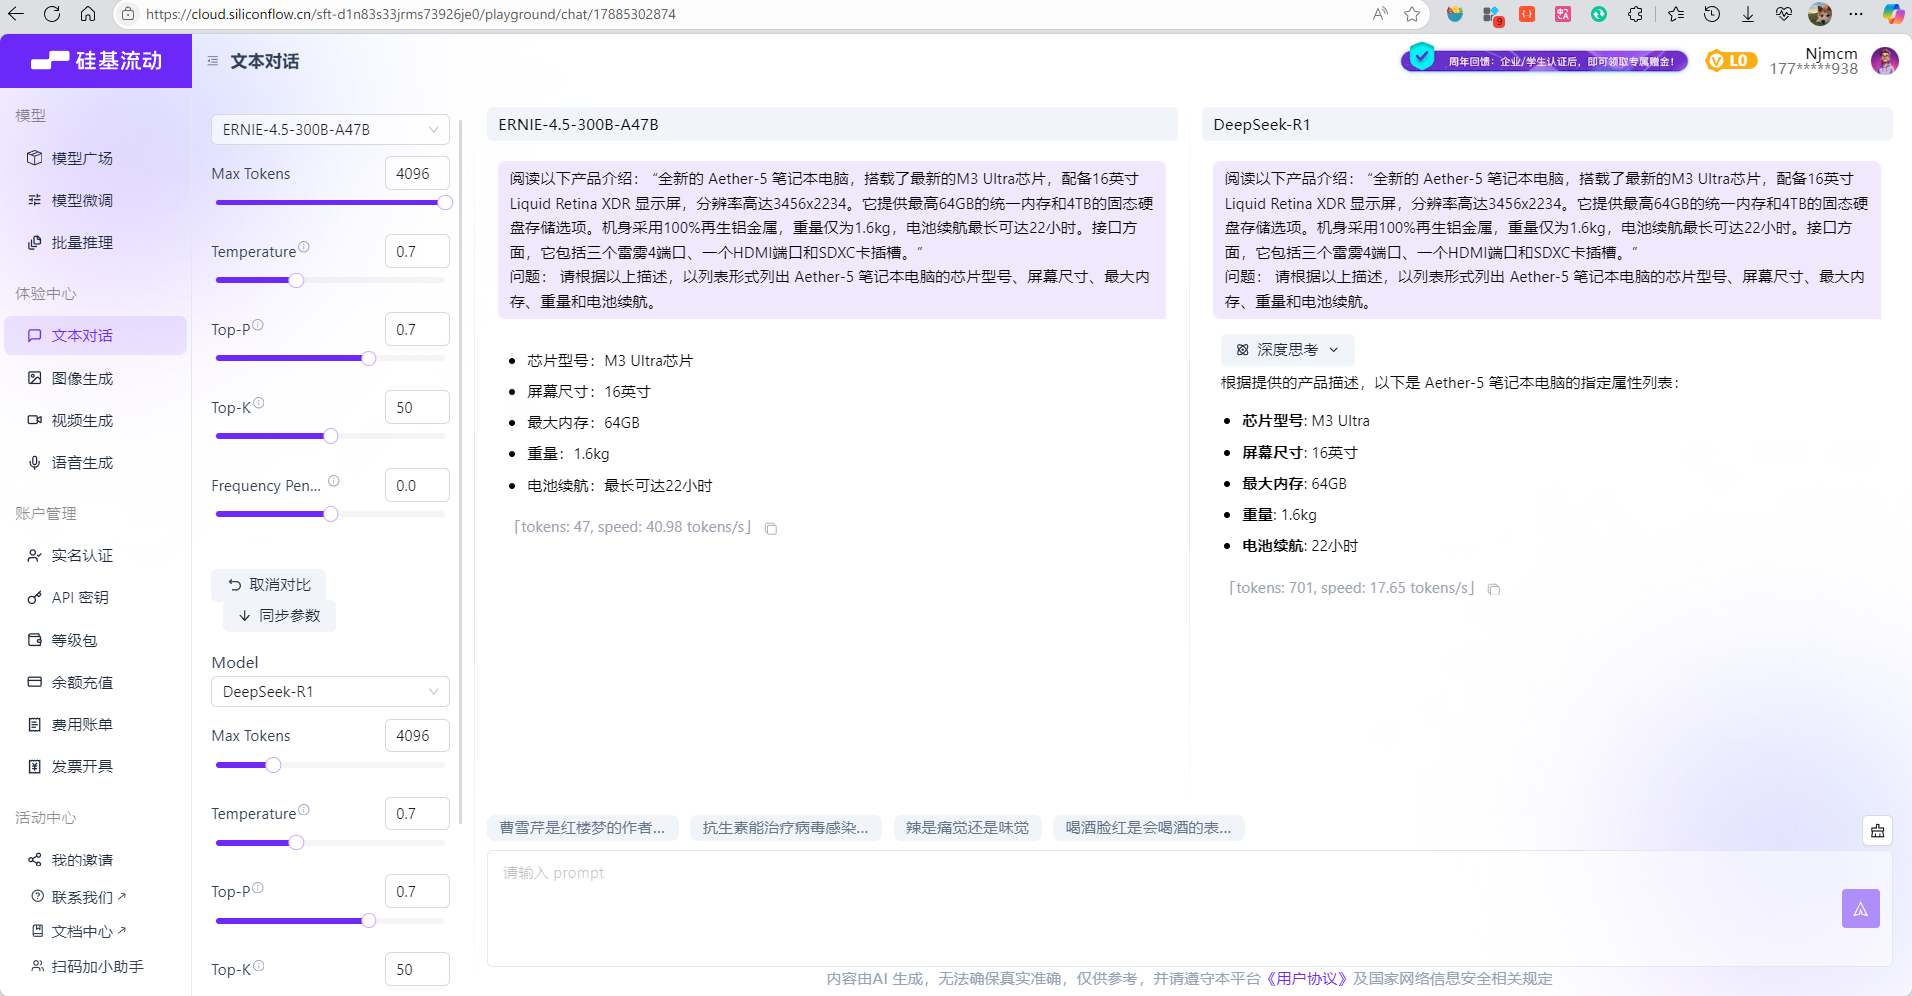Click the 取消对比 button

pos(268,585)
